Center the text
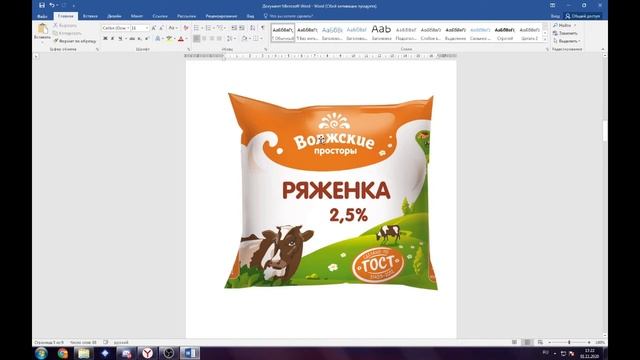This screenshot has height=360, width=640. (204, 38)
